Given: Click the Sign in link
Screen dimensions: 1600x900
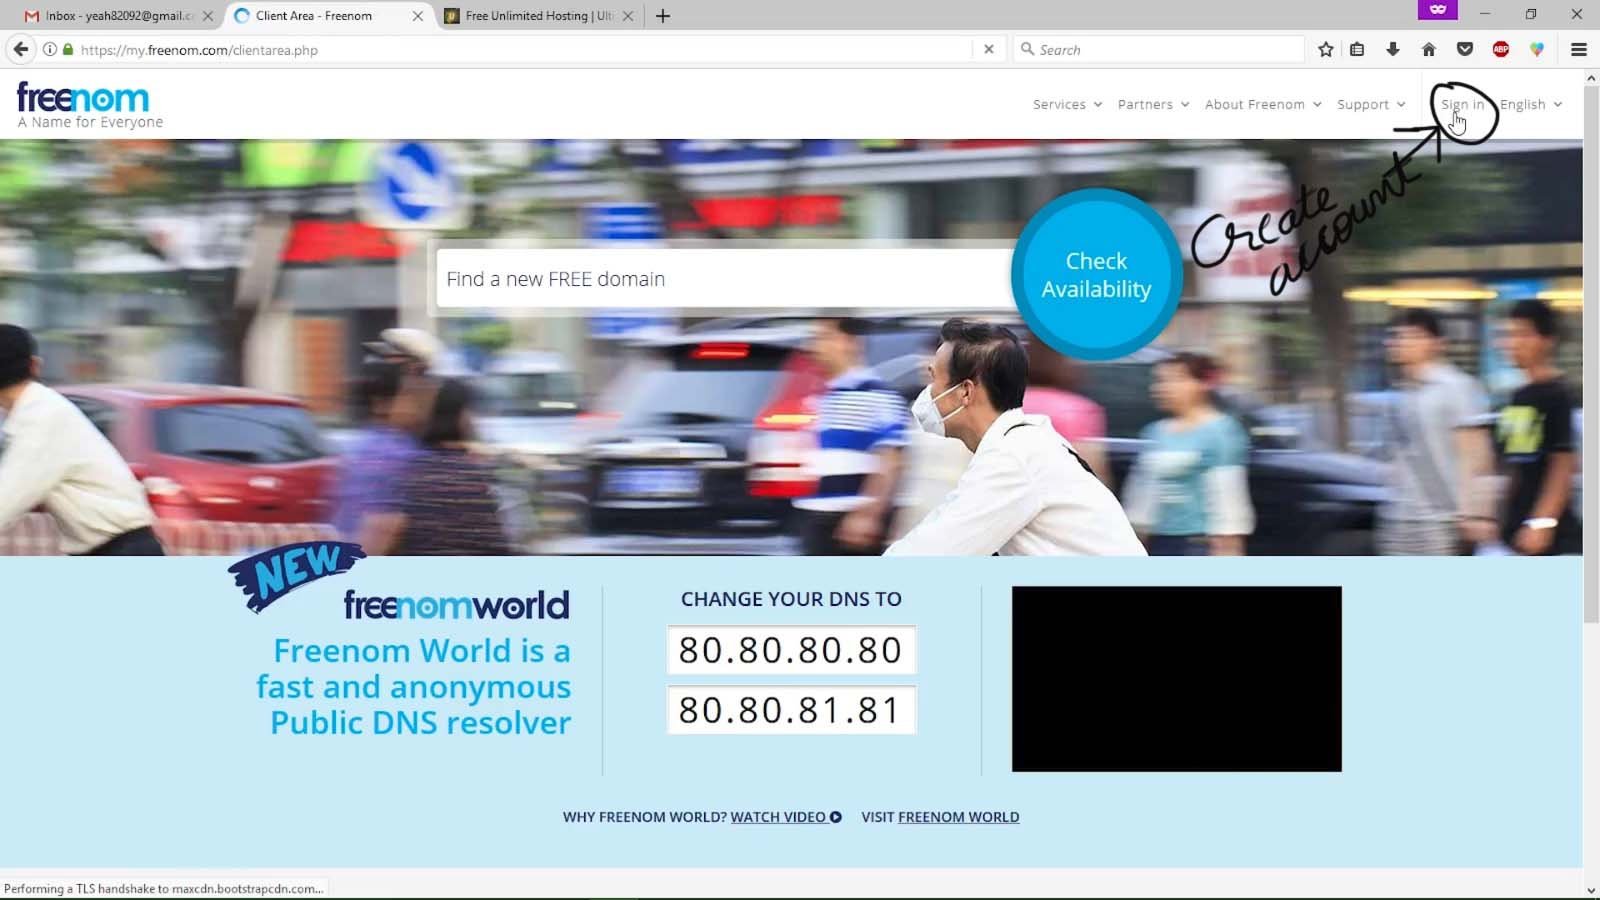Looking at the screenshot, I should [1462, 104].
